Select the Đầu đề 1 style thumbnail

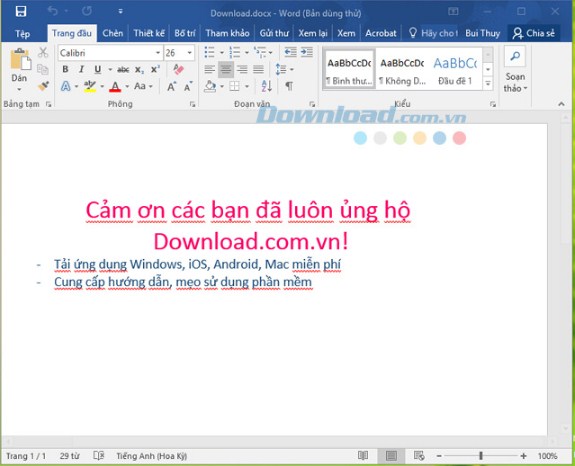point(455,70)
